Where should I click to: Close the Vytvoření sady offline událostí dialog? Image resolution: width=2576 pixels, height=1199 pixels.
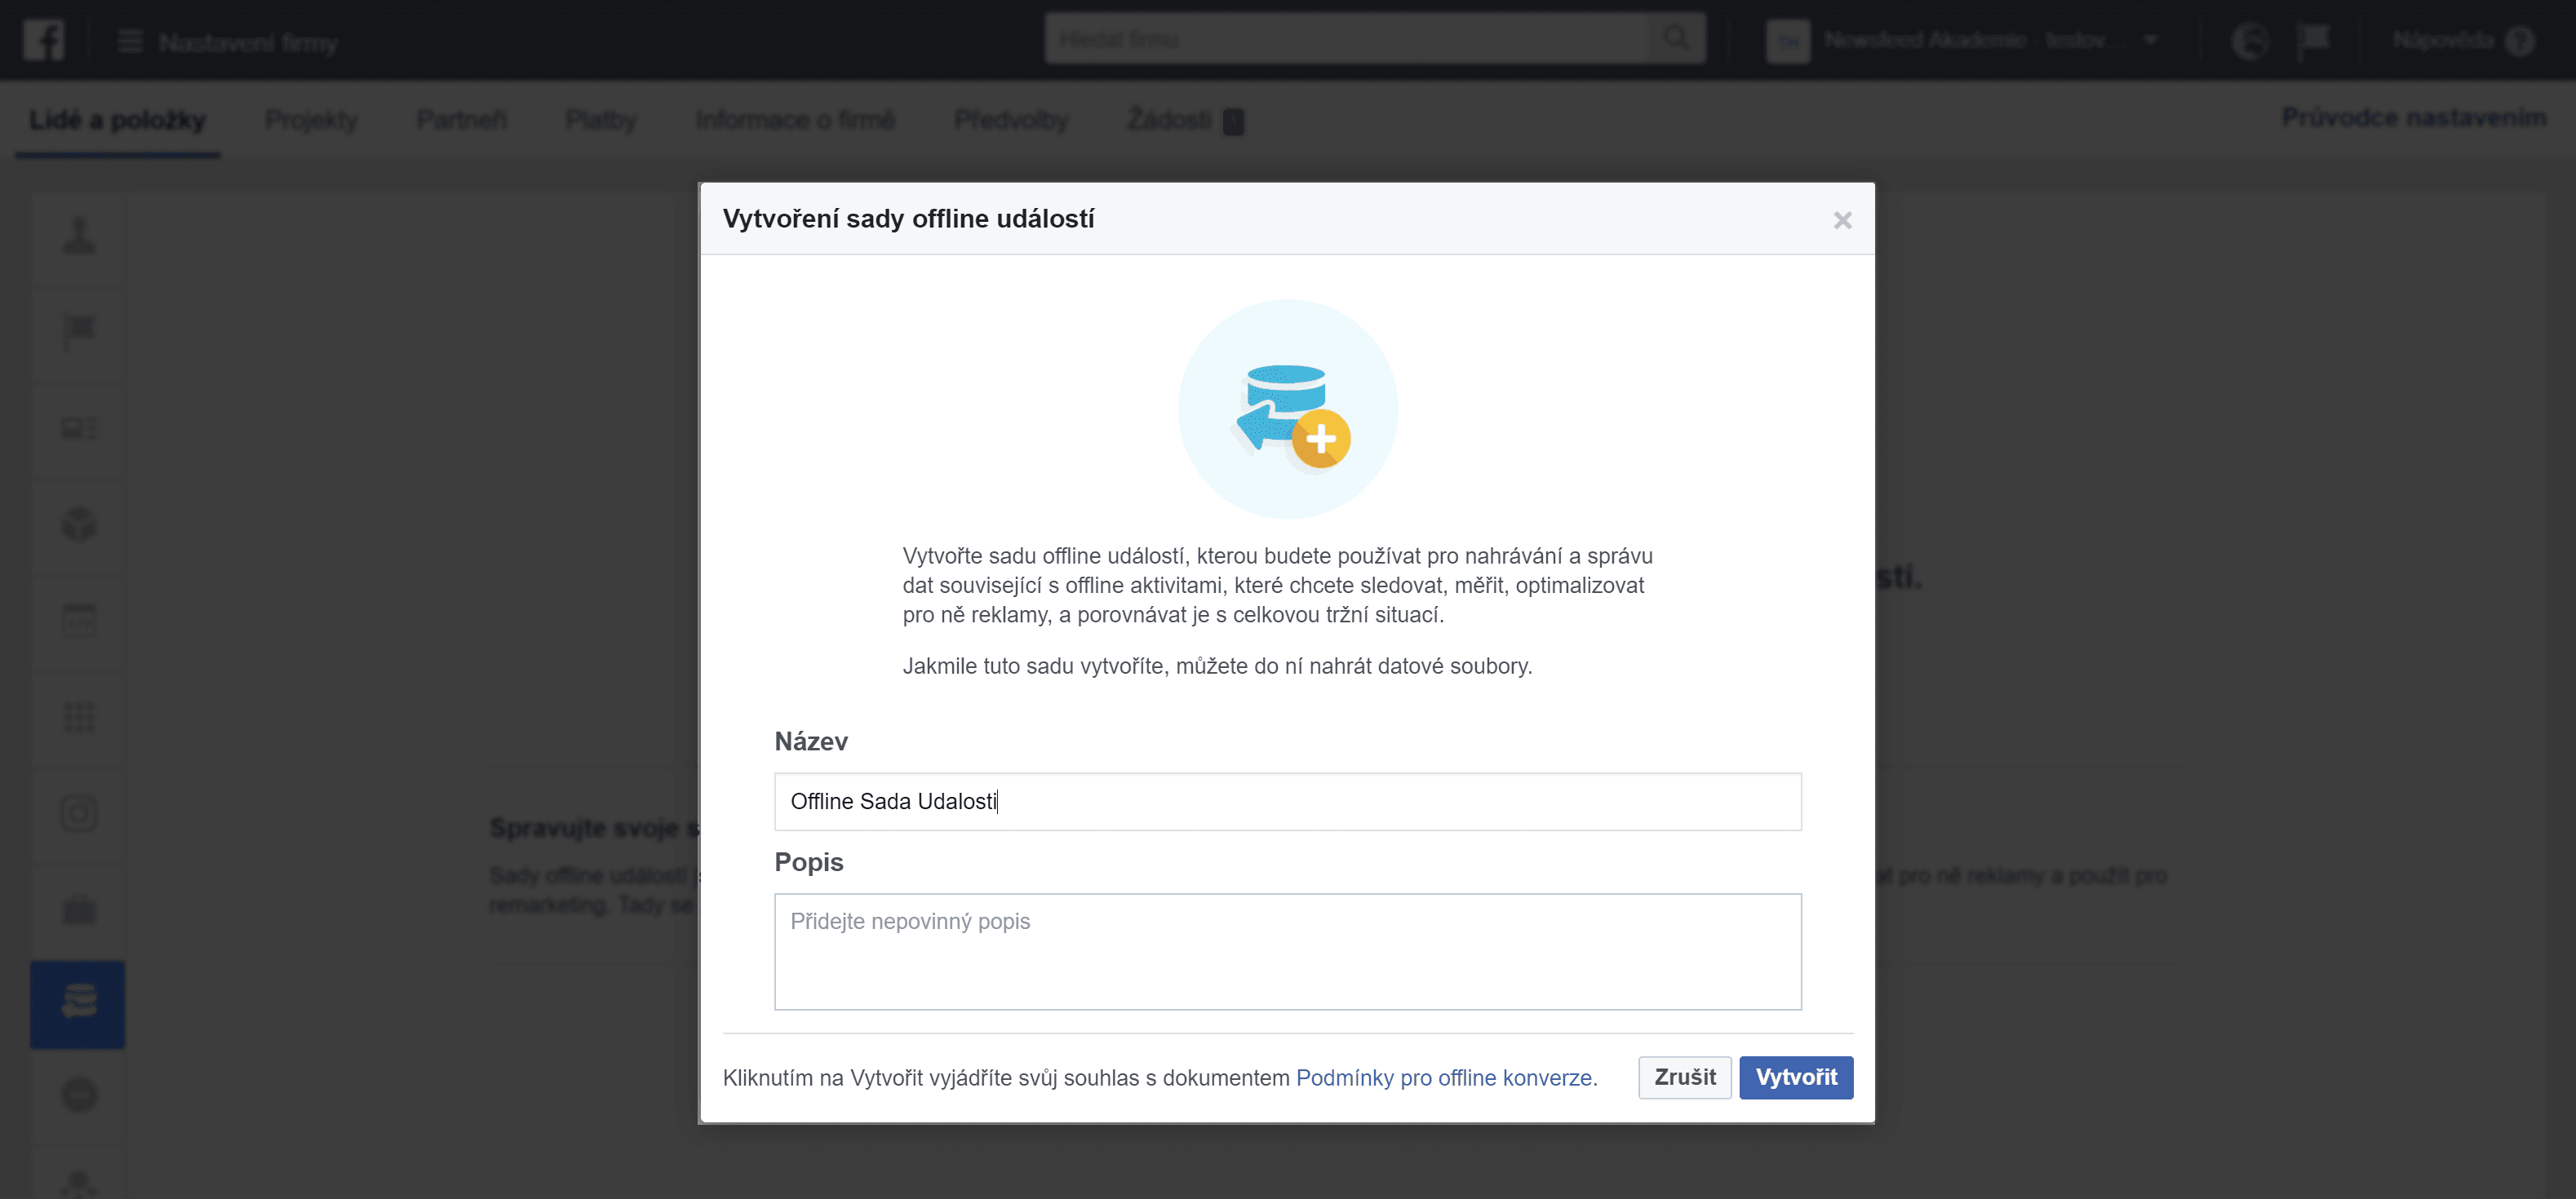point(1842,220)
